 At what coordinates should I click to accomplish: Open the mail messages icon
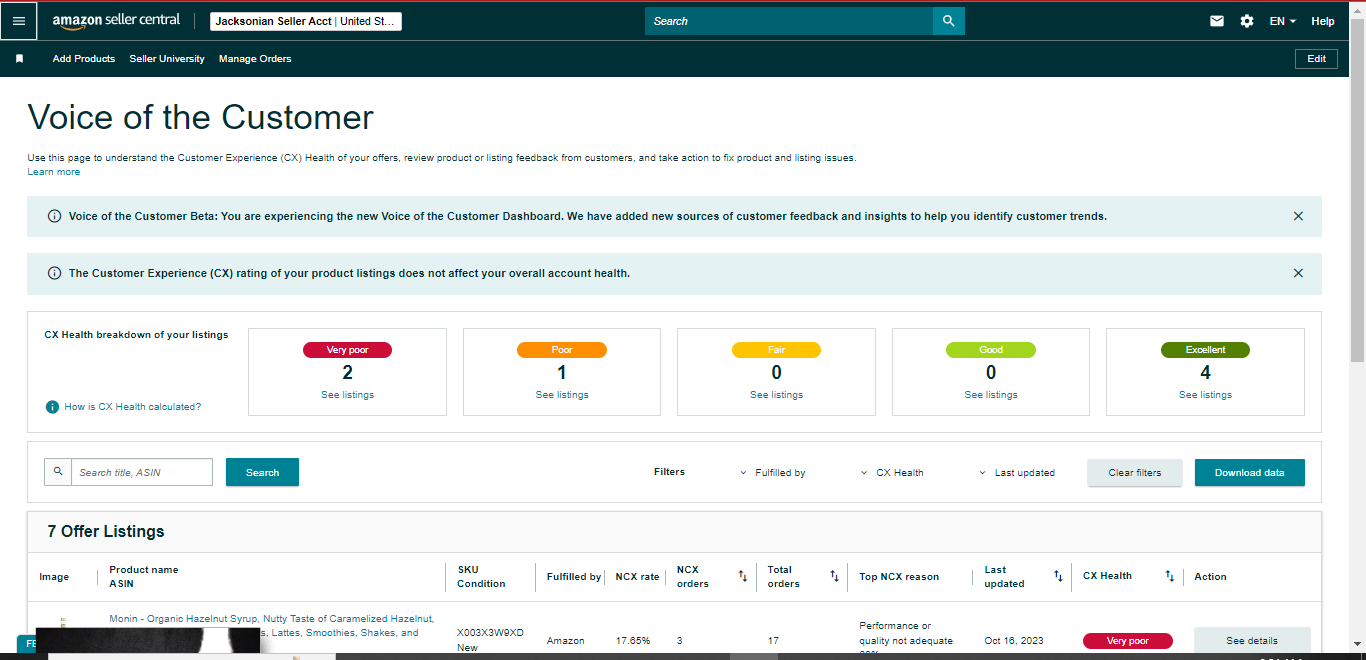coord(1217,21)
